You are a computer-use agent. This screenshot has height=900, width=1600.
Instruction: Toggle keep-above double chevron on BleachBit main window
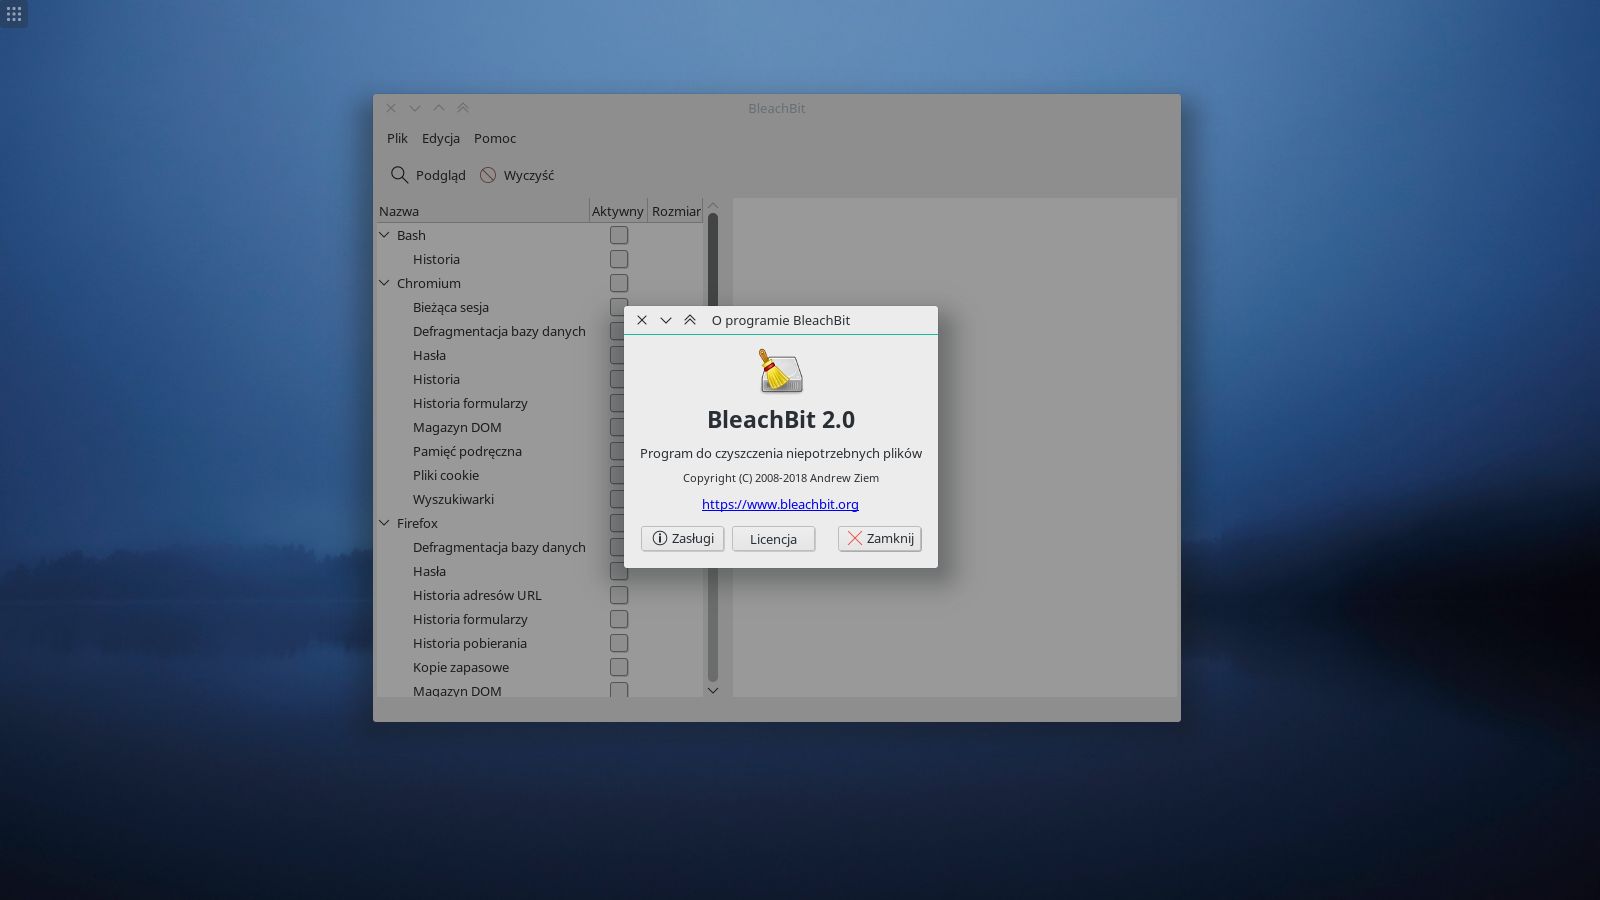pos(463,108)
